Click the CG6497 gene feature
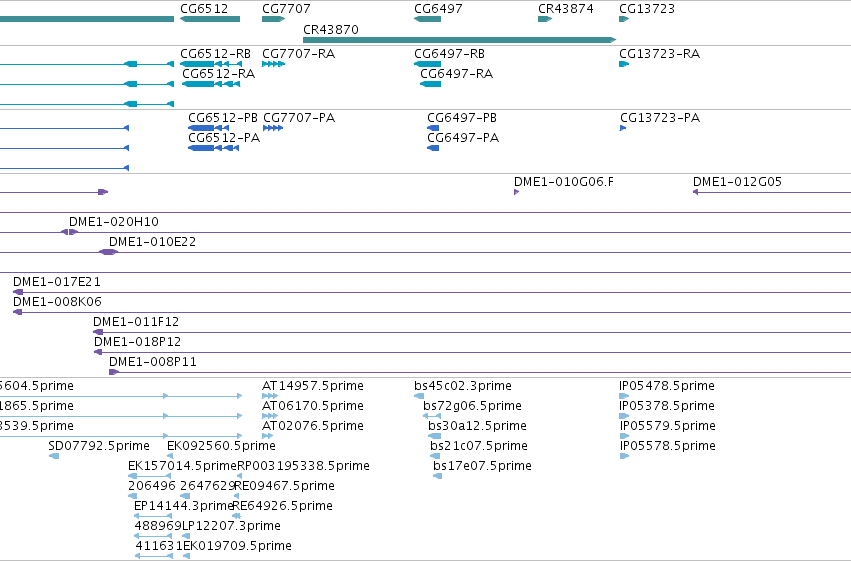Viewport: 851px width, 561px height. coord(428,19)
